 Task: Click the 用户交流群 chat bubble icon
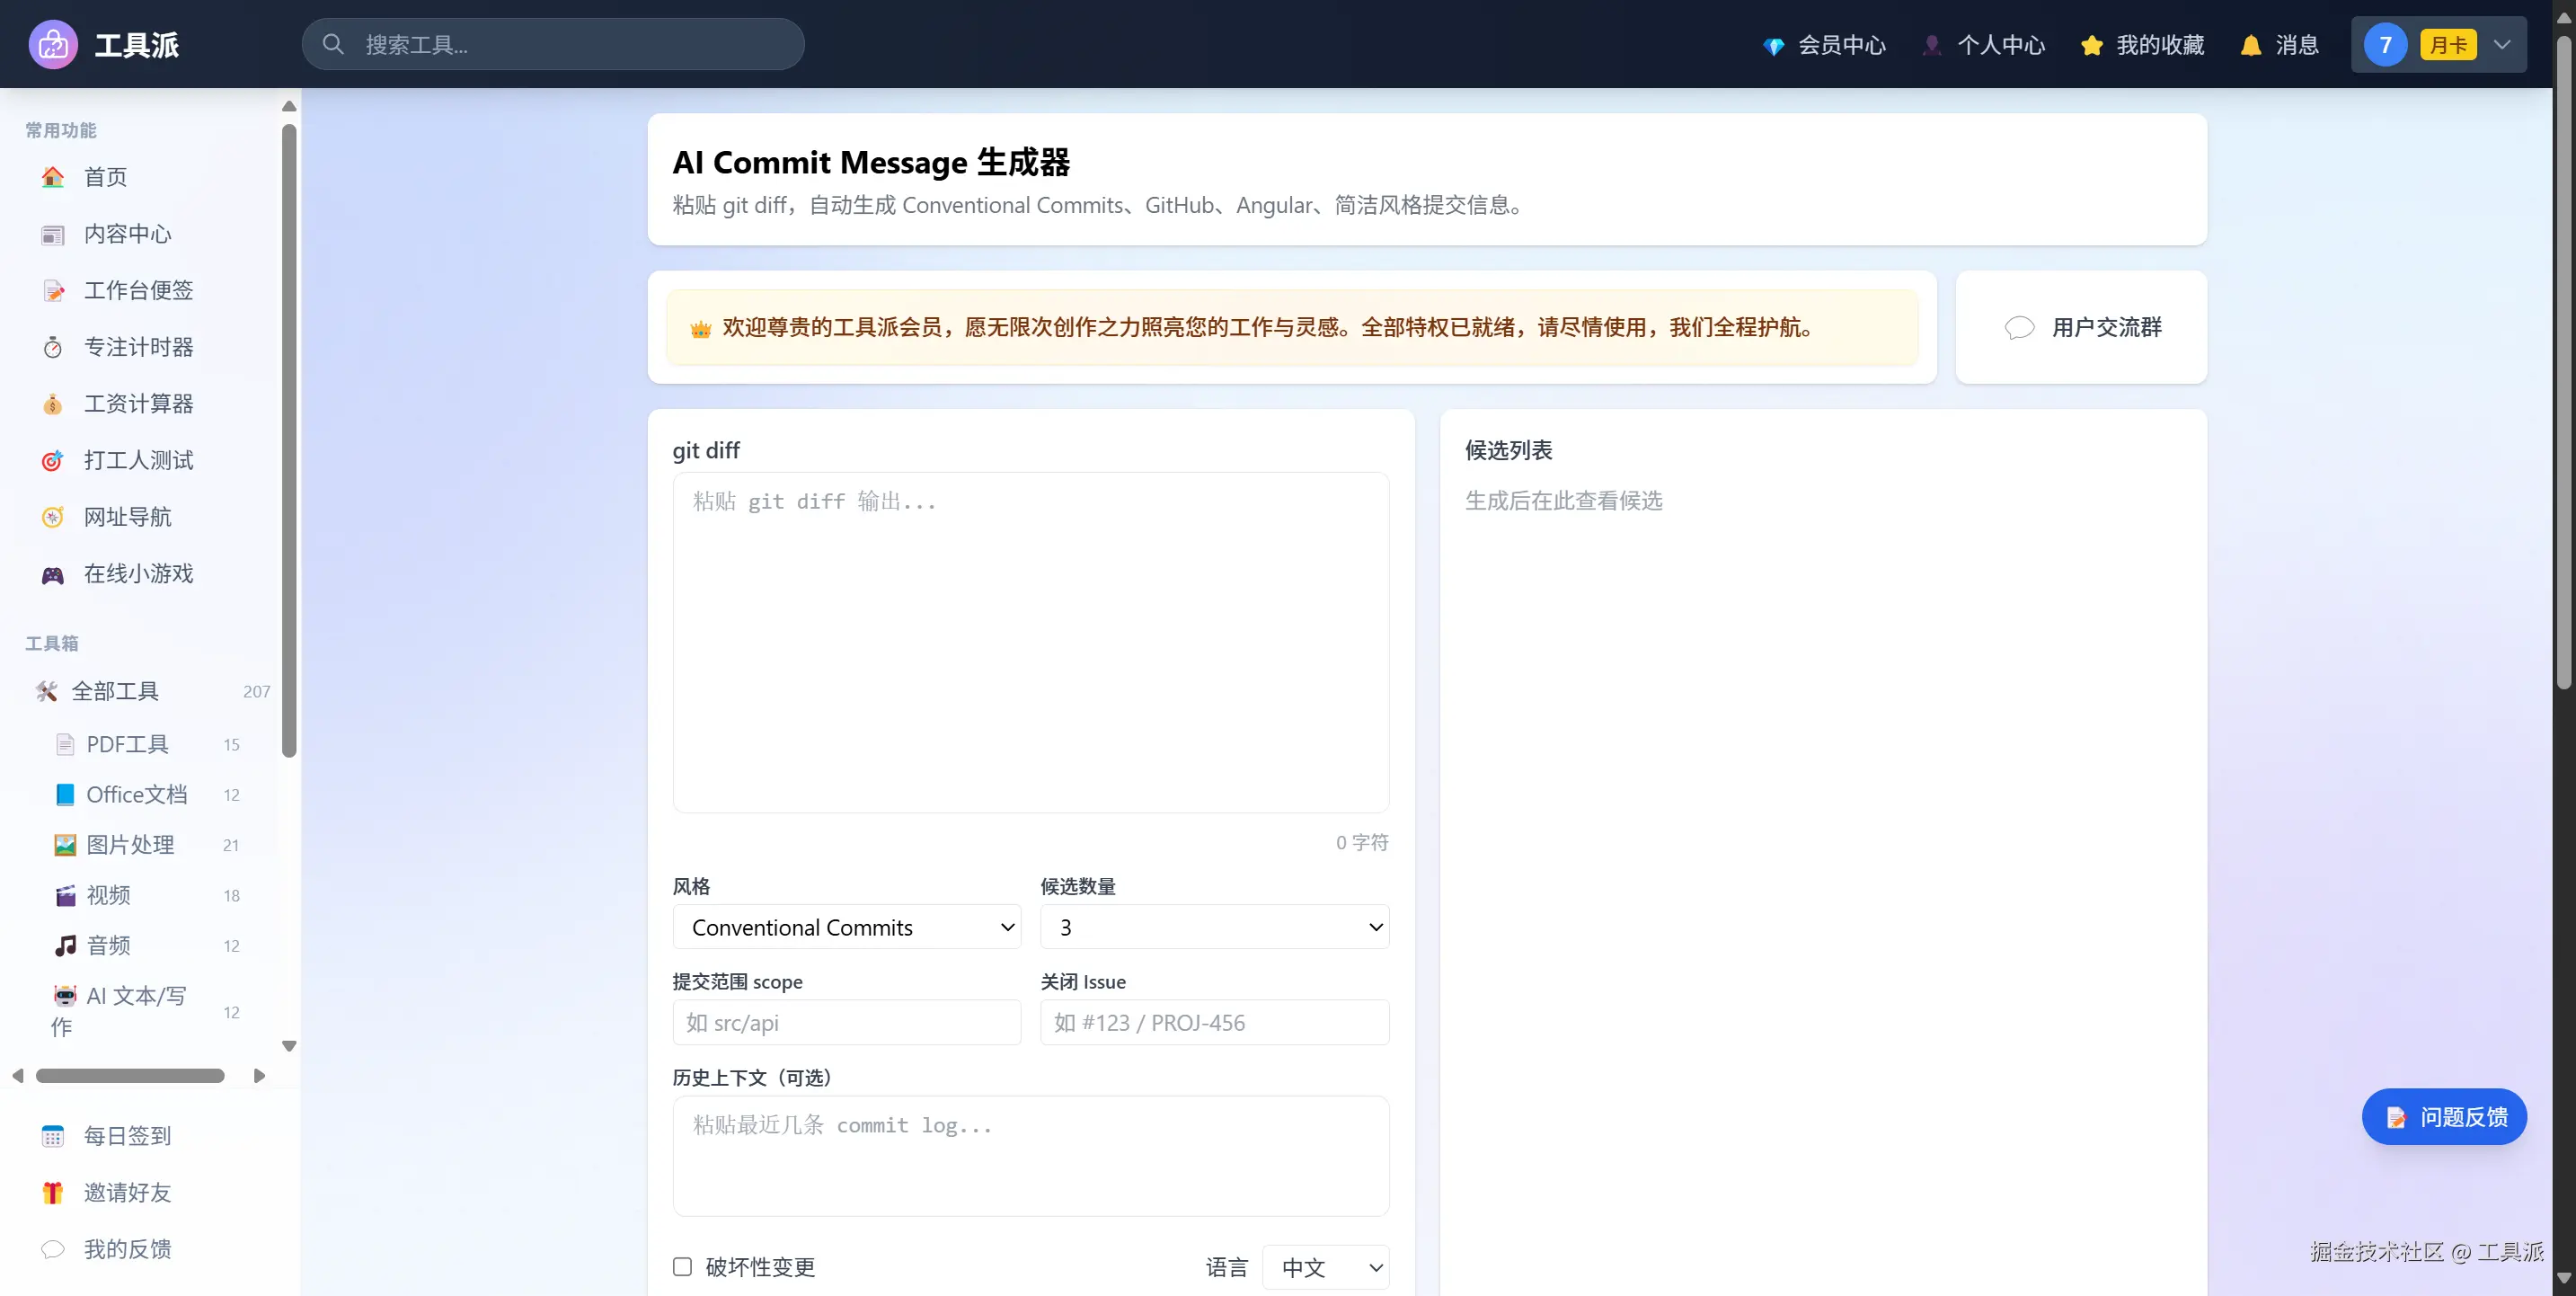click(2019, 327)
